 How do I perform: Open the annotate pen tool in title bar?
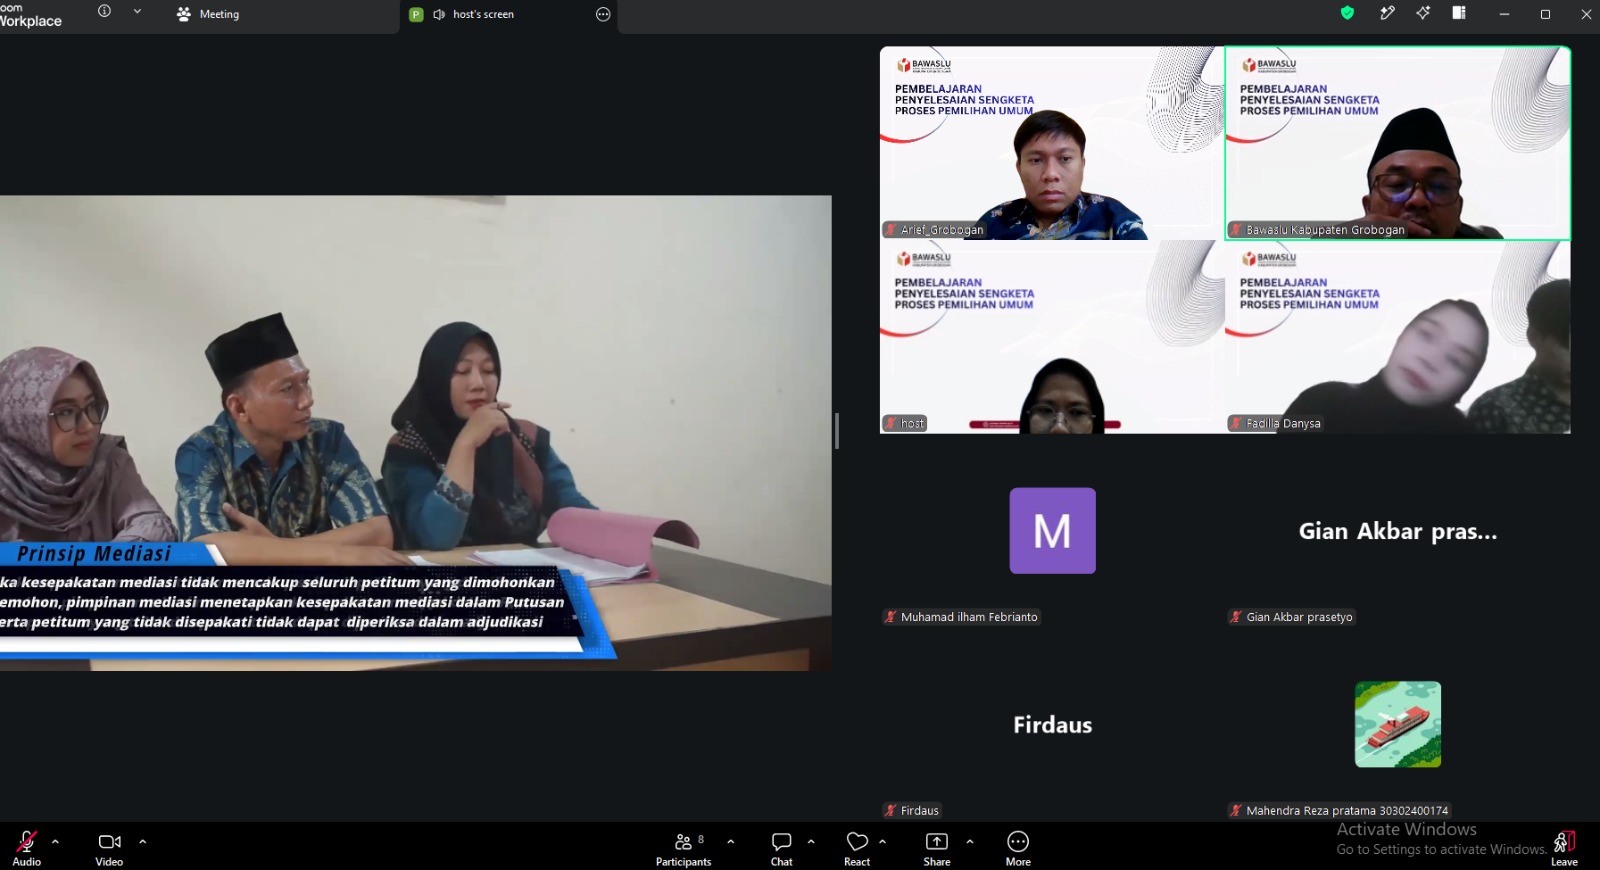coord(1387,13)
